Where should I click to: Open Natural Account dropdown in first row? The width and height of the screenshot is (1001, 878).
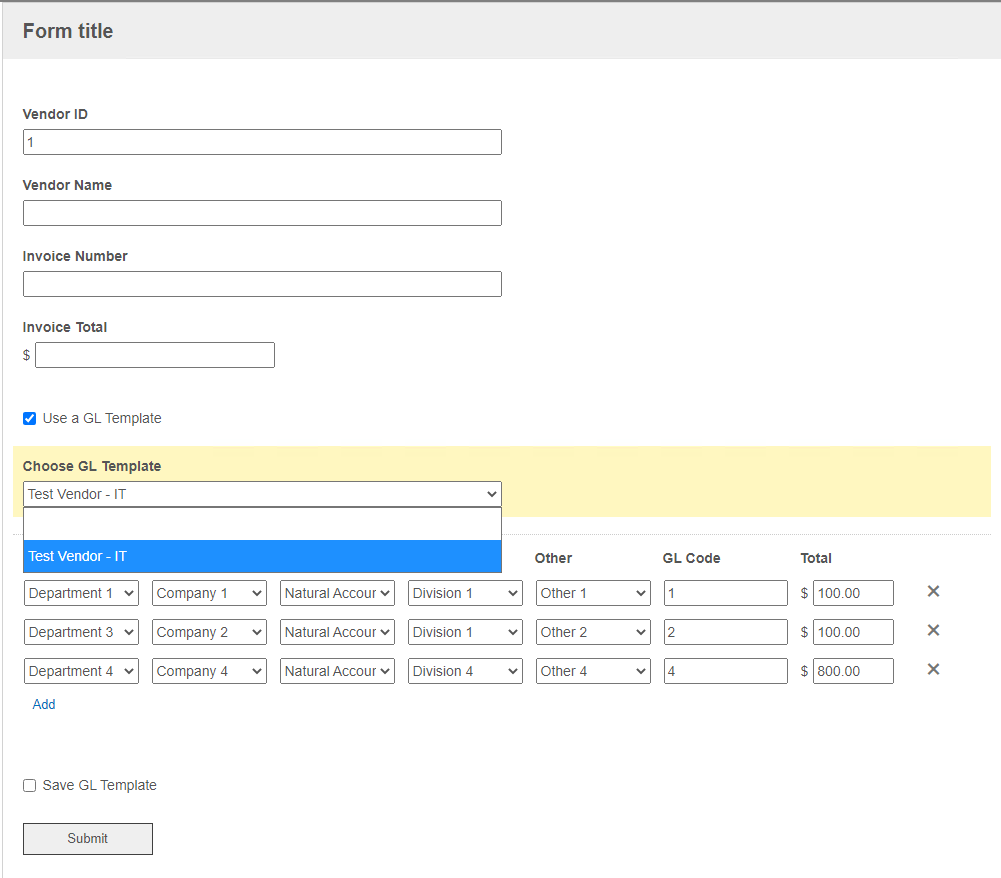coord(337,593)
